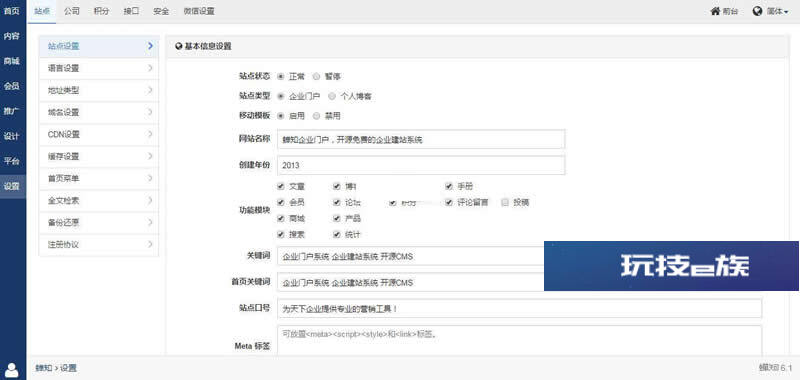Open 平台 in the left navigation
The height and width of the screenshot is (380, 800).
point(12,161)
